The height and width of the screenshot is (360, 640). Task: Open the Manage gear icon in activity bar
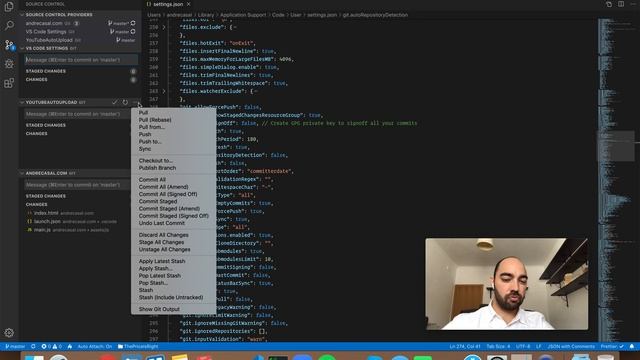pyautogui.click(x=9, y=333)
